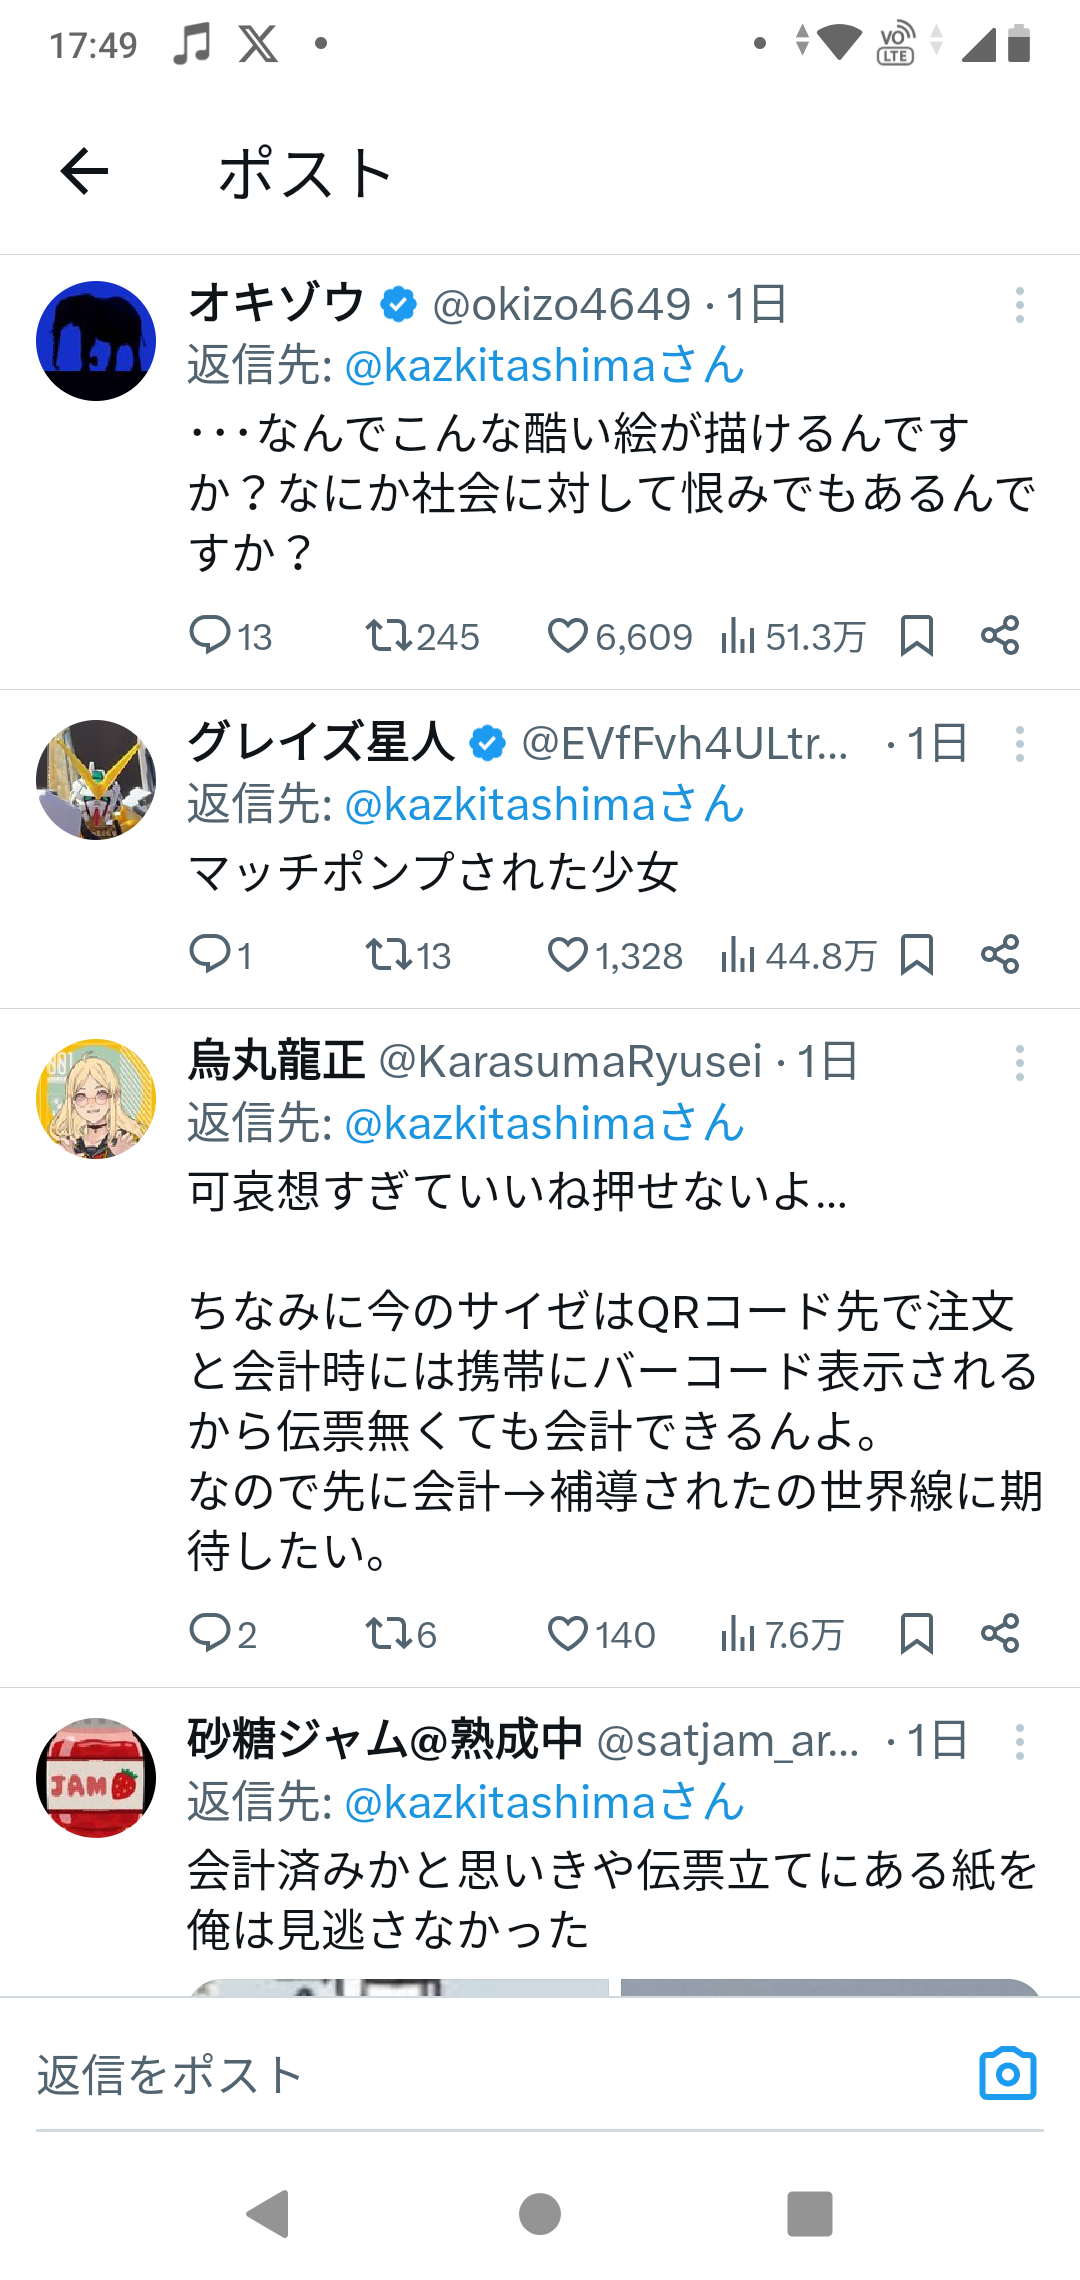Like the オキゾウ reply
Viewport: 1080px width, 2280px height.
tap(568, 636)
